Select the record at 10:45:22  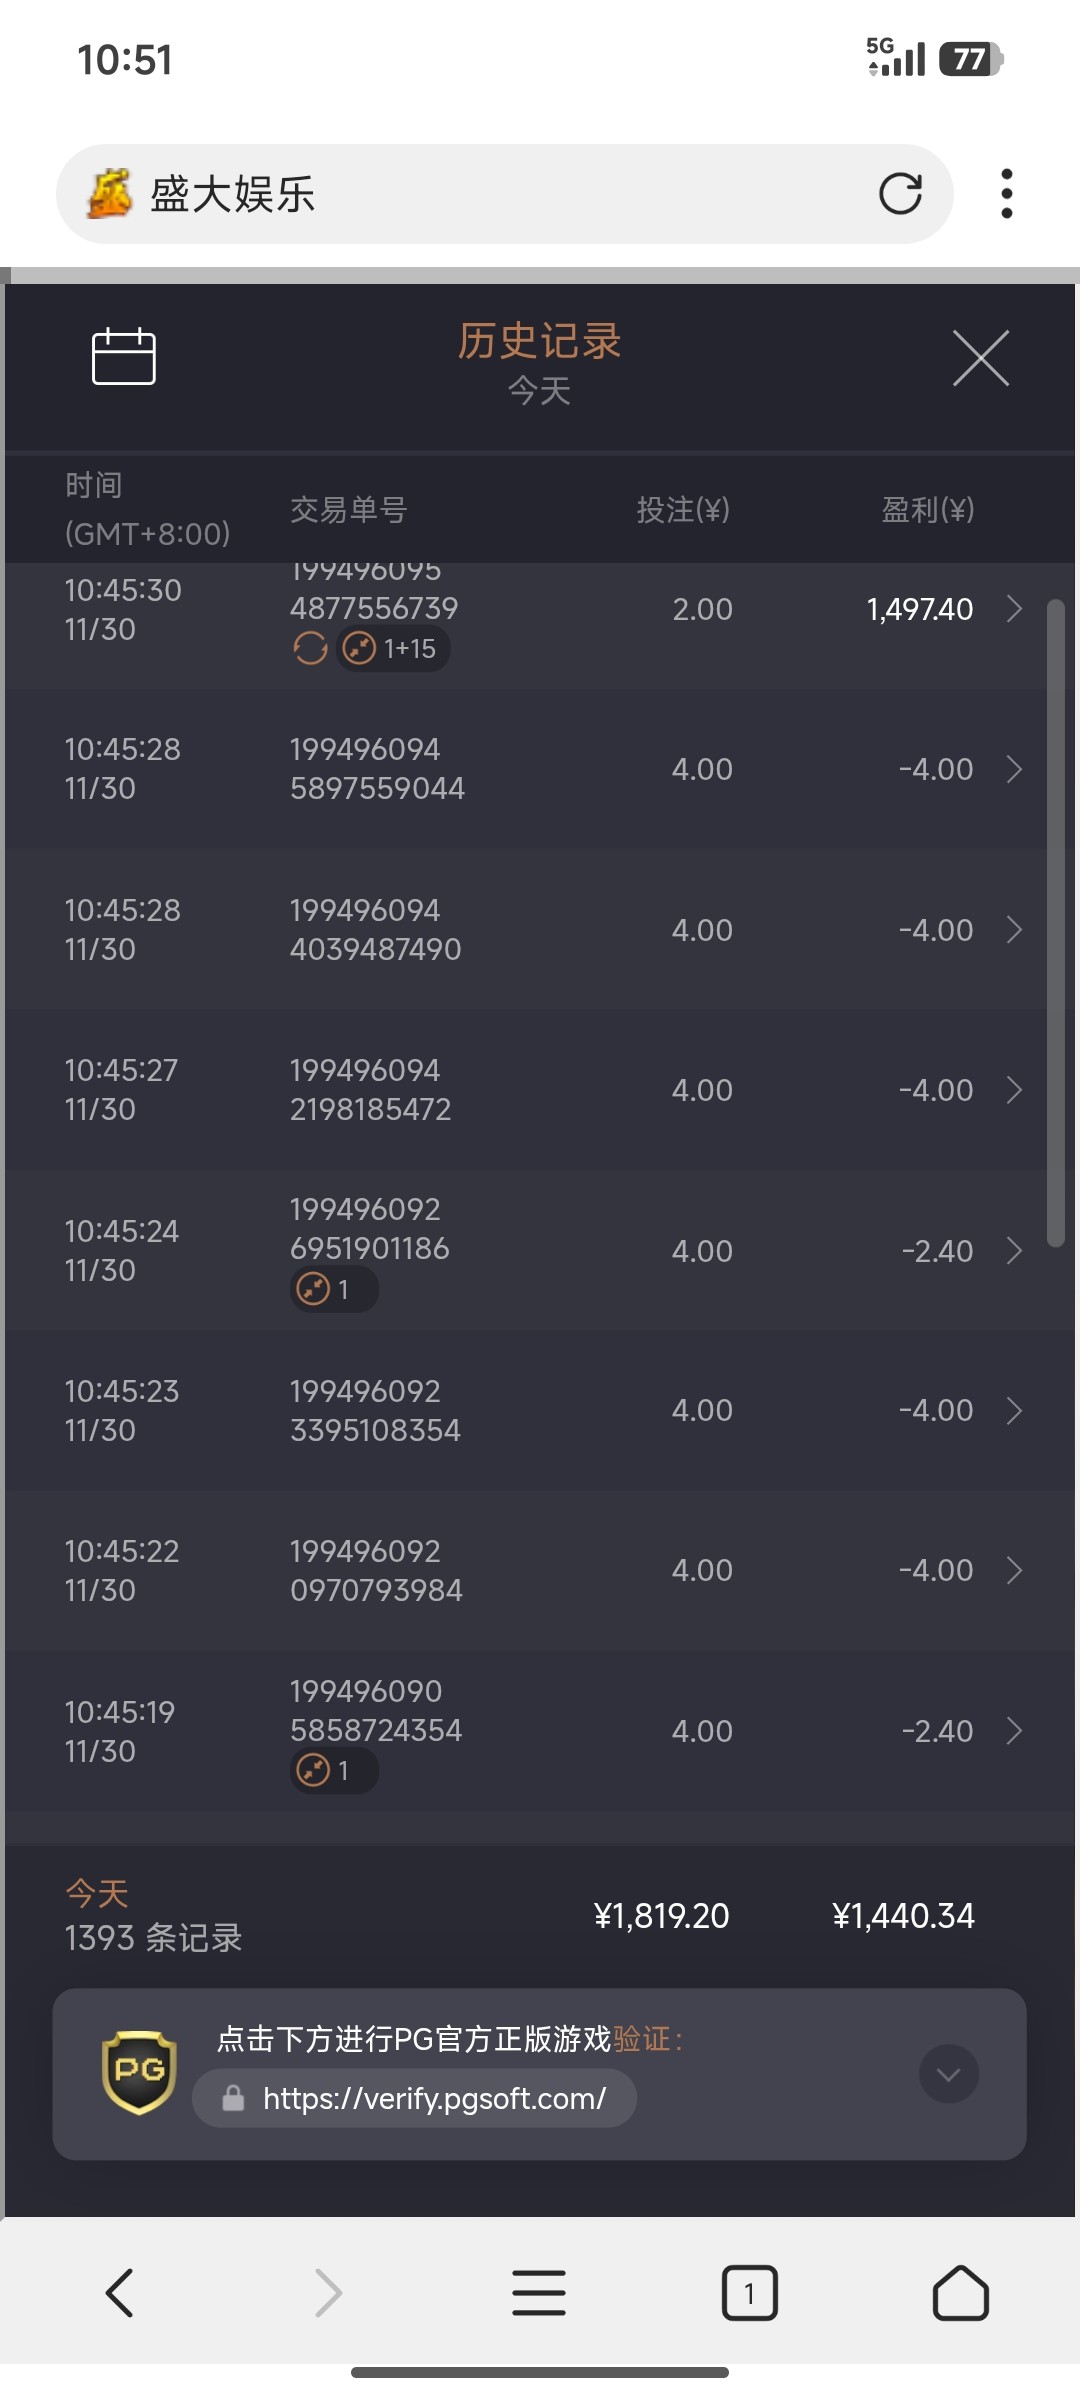pyautogui.click(x=540, y=1570)
